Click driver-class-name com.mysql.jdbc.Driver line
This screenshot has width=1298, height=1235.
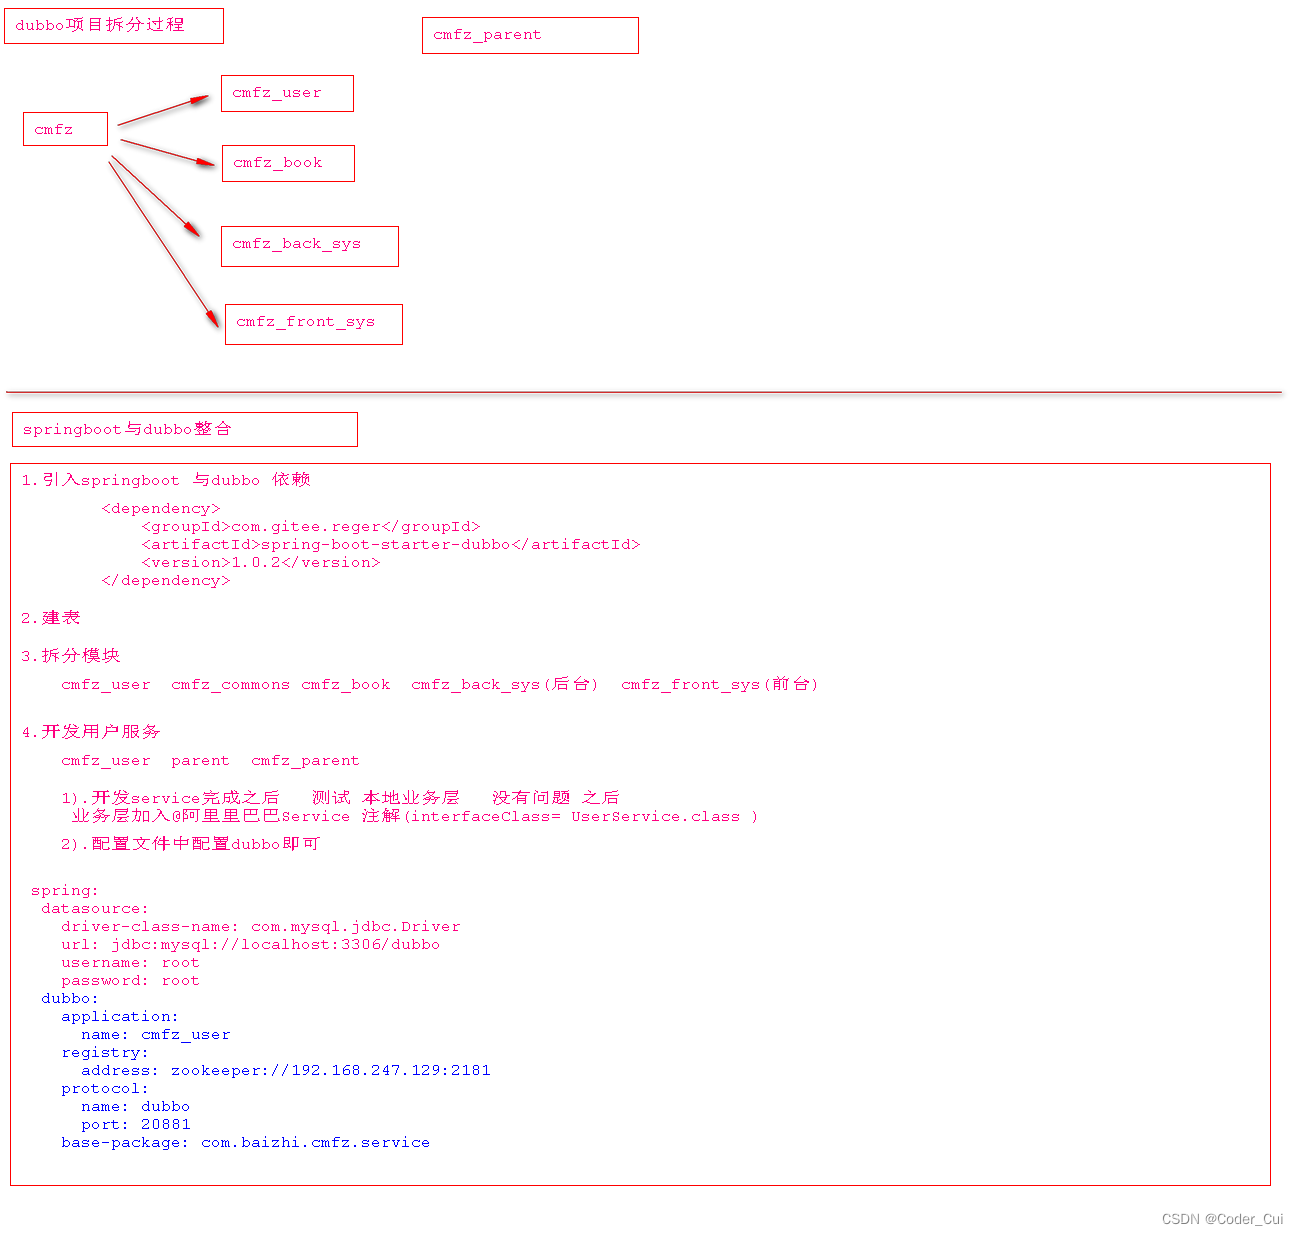261,927
